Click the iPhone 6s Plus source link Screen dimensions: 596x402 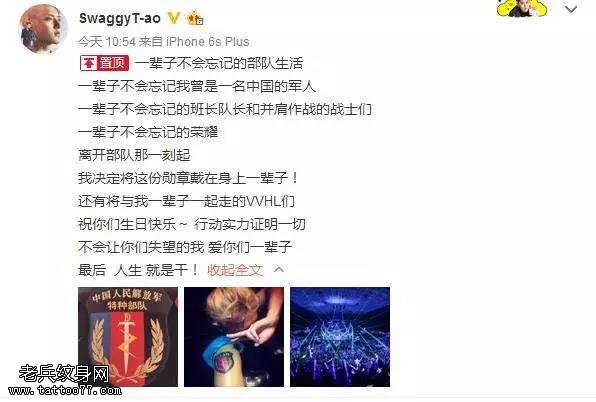tap(208, 41)
